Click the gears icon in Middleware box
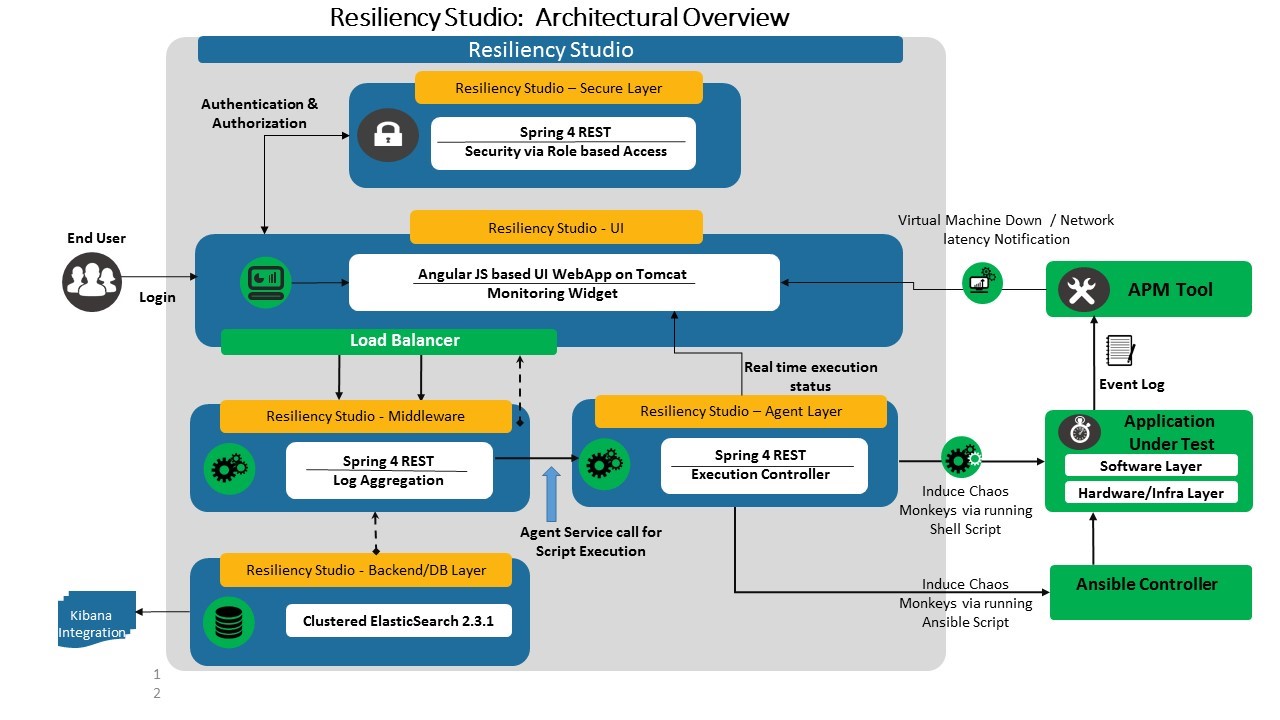Viewport: 1280px width, 720px height. point(229,468)
